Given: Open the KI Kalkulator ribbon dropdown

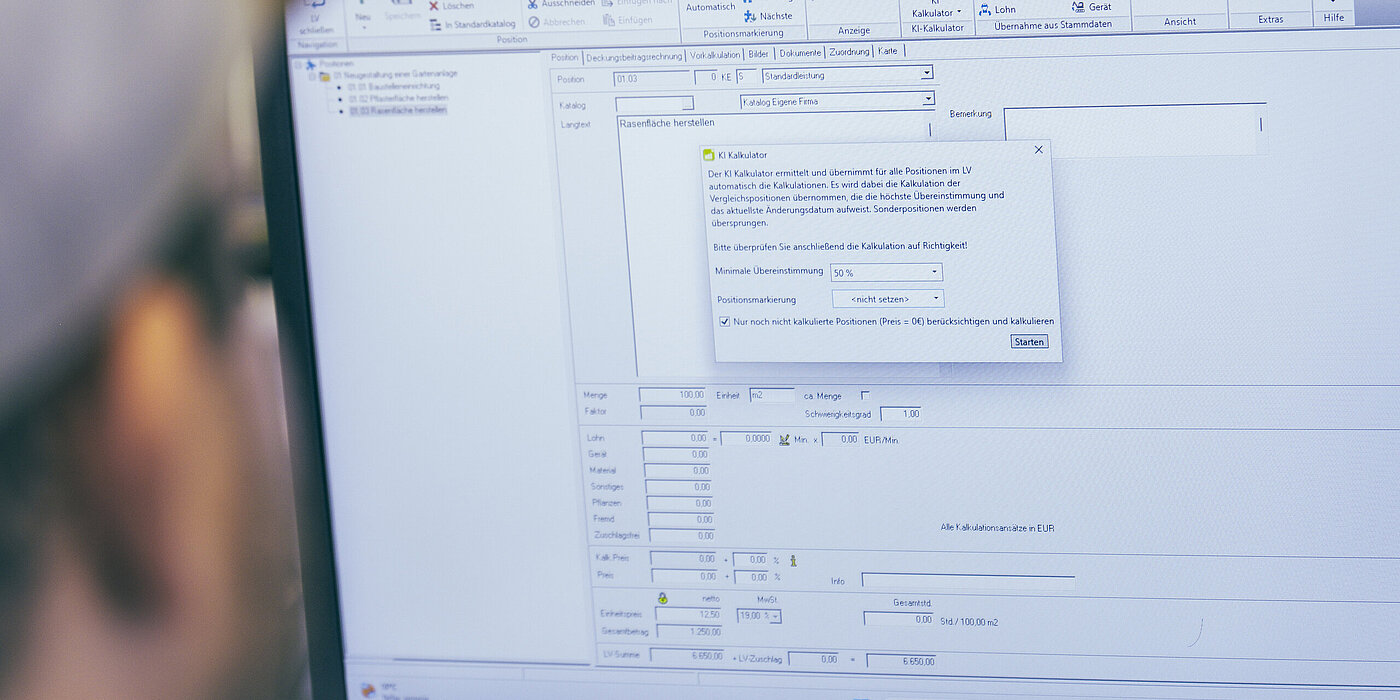Looking at the screenshot, I should coord(937,12).
